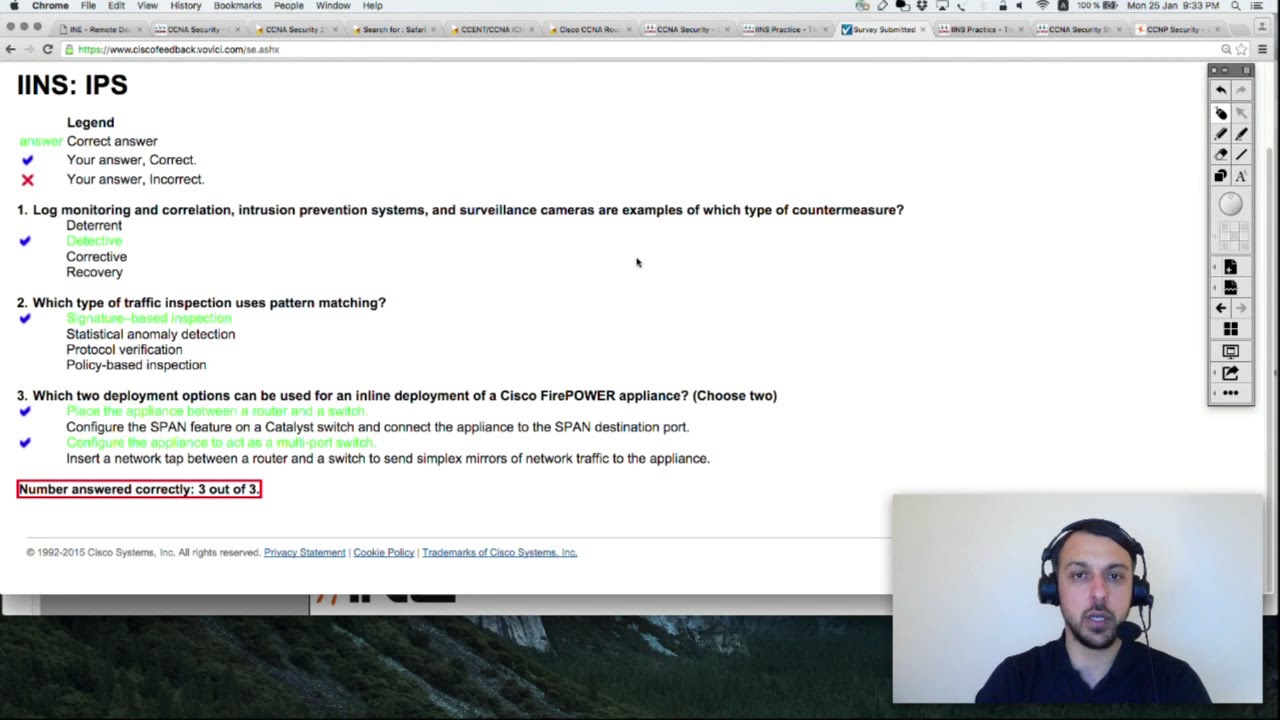Switch to the Cisco CCNA Routing tab
The height and width of the screenshot is (720, 1280).
(x=589, y=29)
